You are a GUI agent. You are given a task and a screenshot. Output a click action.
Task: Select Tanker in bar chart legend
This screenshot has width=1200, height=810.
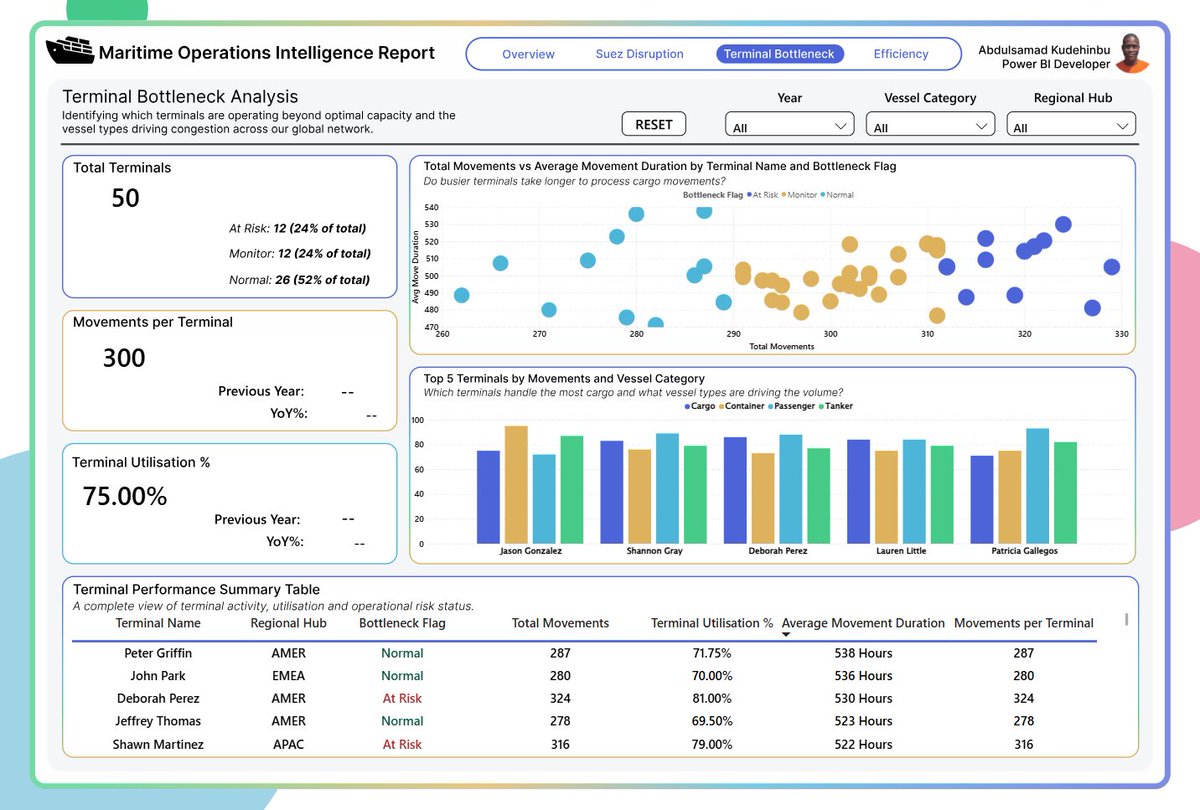[837, 407]
